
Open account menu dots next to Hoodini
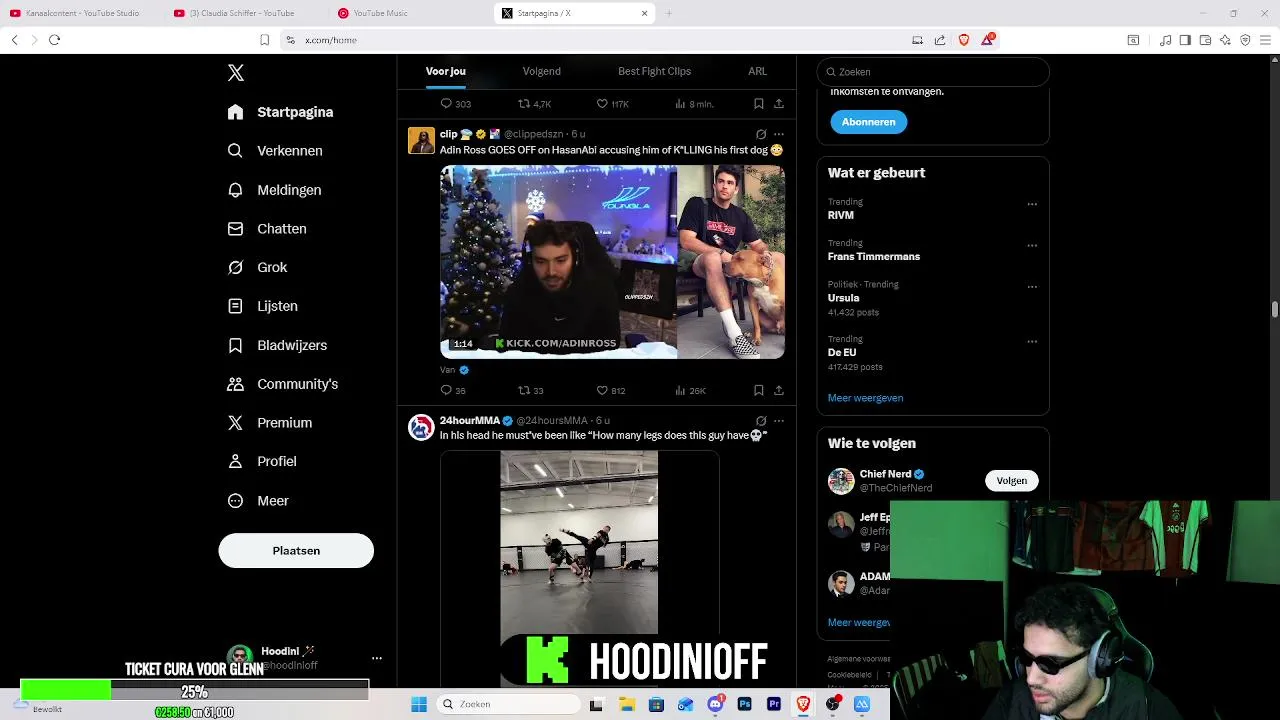377,658
